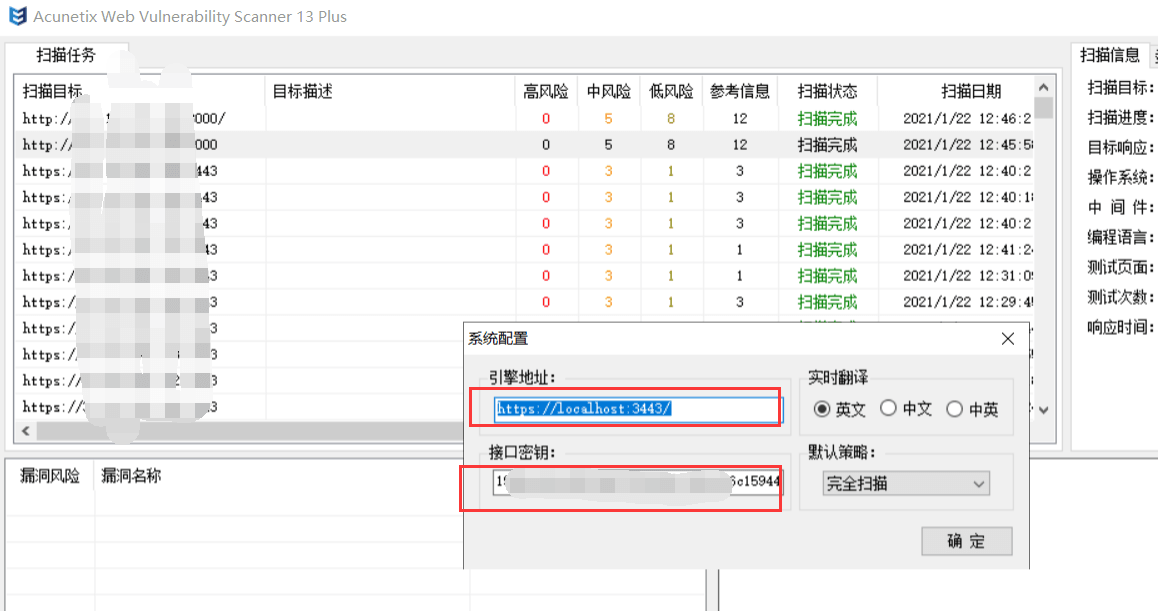1158x611 pixels.
Task: Click the 确定 button in the dialog
Action: (967, 541)
